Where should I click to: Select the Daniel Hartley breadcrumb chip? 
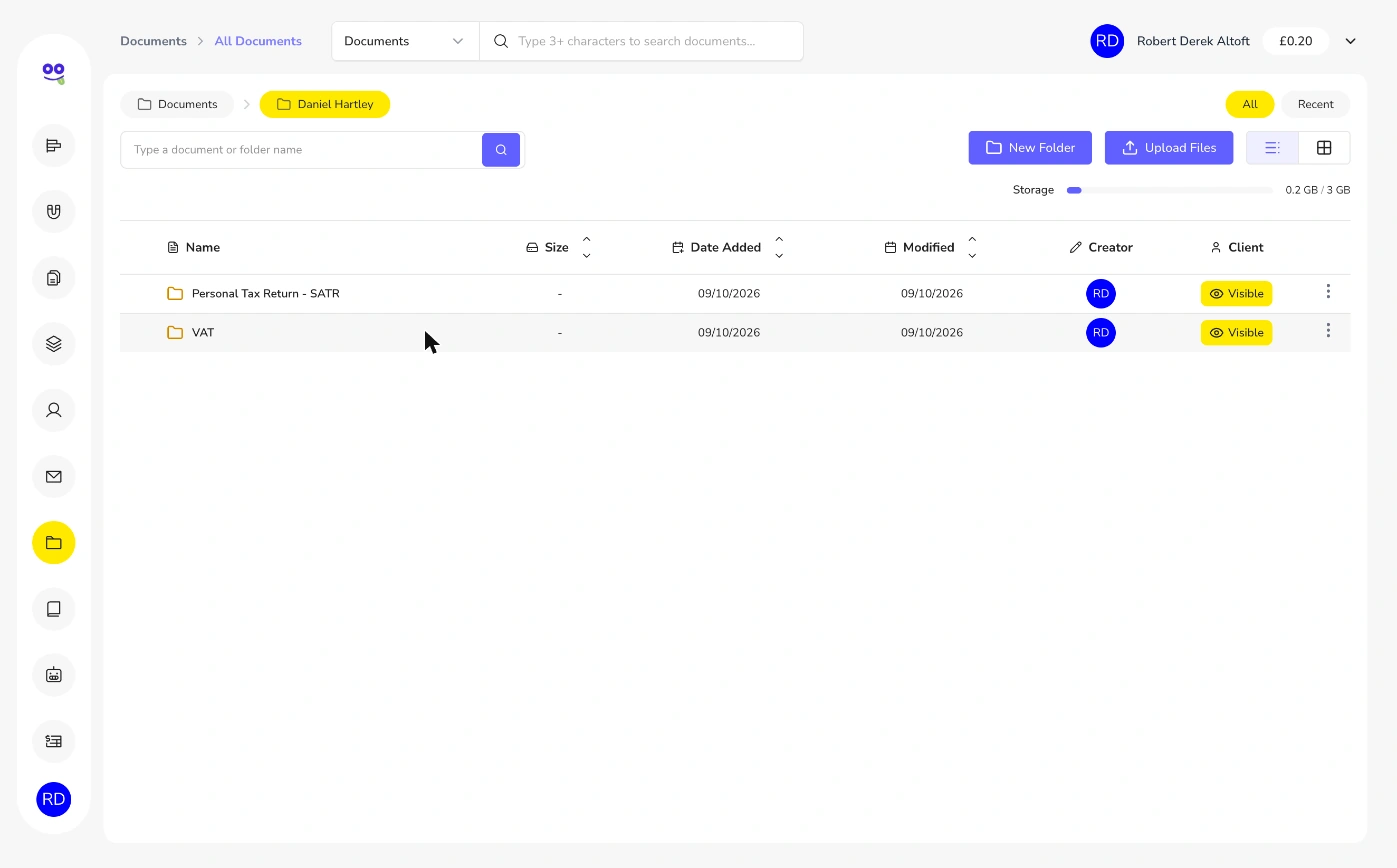pos(325,104)
